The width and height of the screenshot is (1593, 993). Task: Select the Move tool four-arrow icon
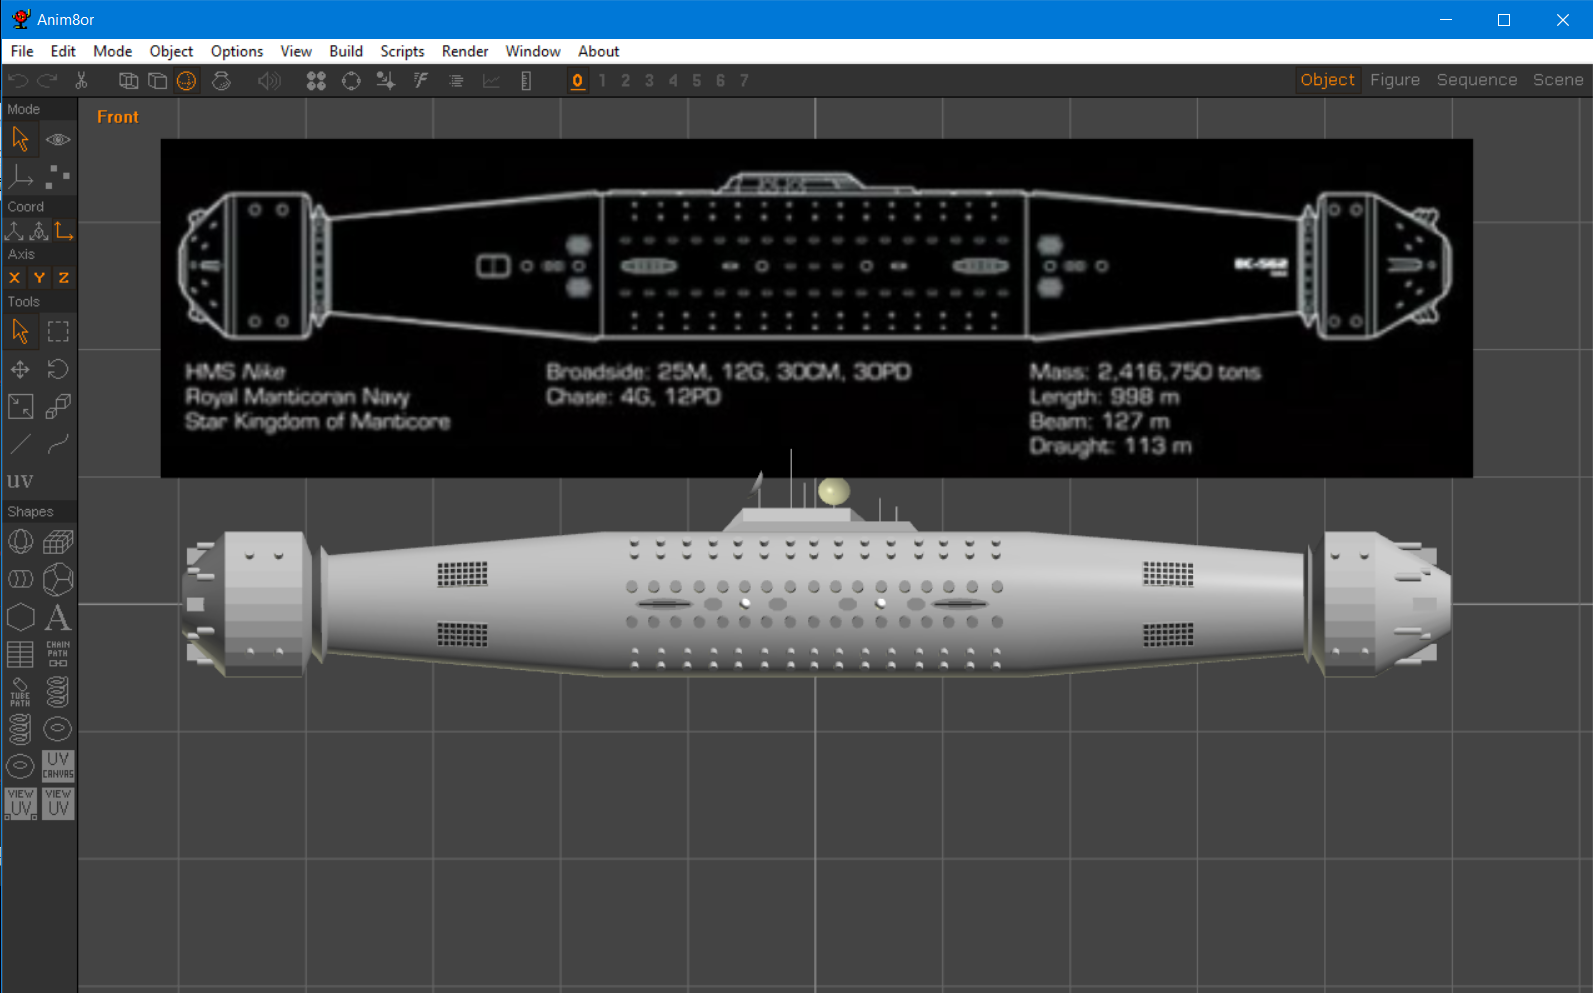[20, 370]
